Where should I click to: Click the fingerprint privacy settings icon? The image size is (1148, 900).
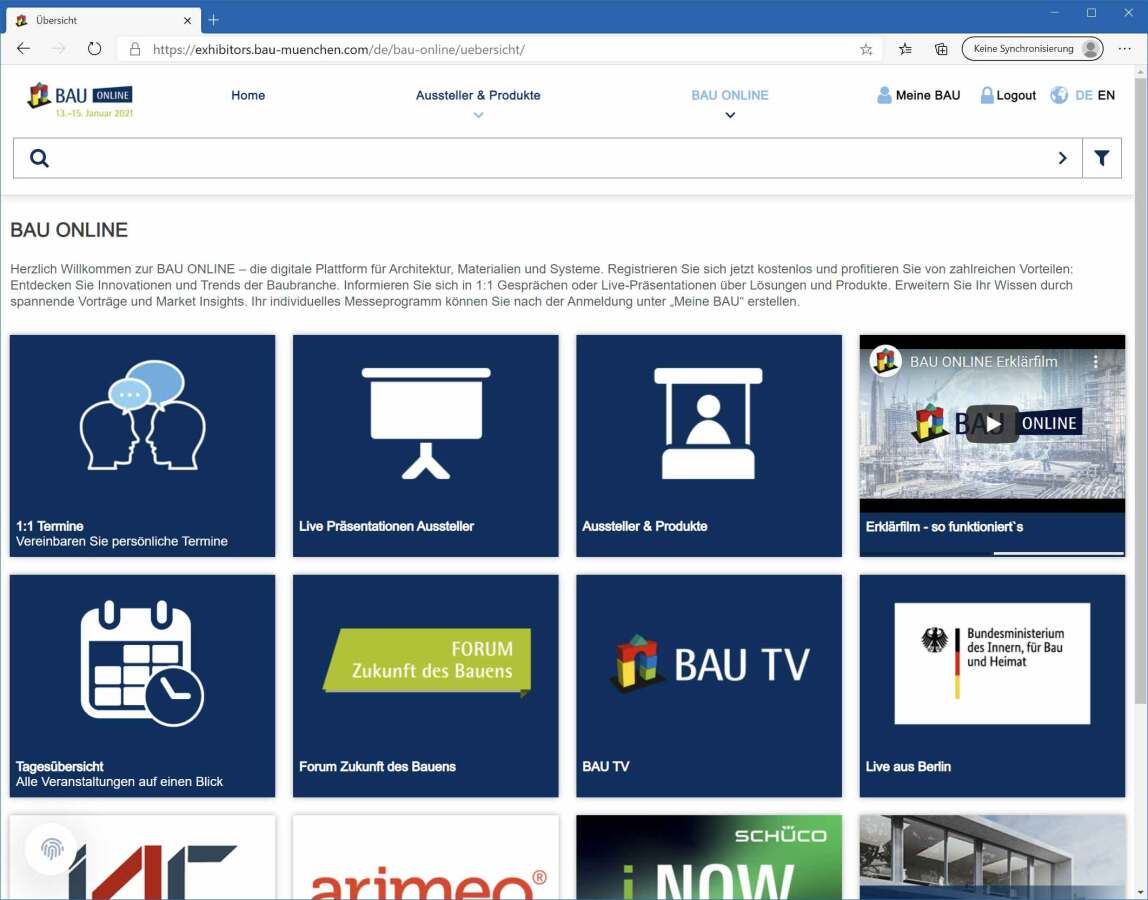tap(51, 849)
